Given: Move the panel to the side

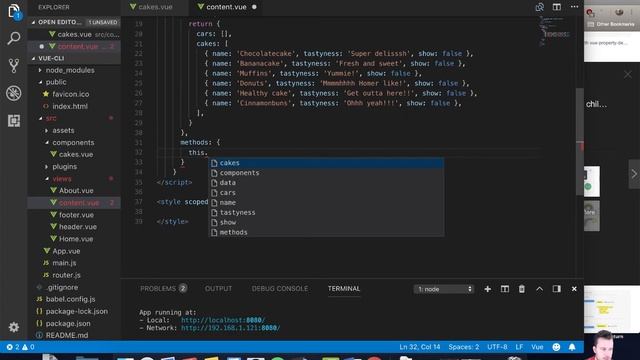Looking at the screenshot, I should pos(556,289).
